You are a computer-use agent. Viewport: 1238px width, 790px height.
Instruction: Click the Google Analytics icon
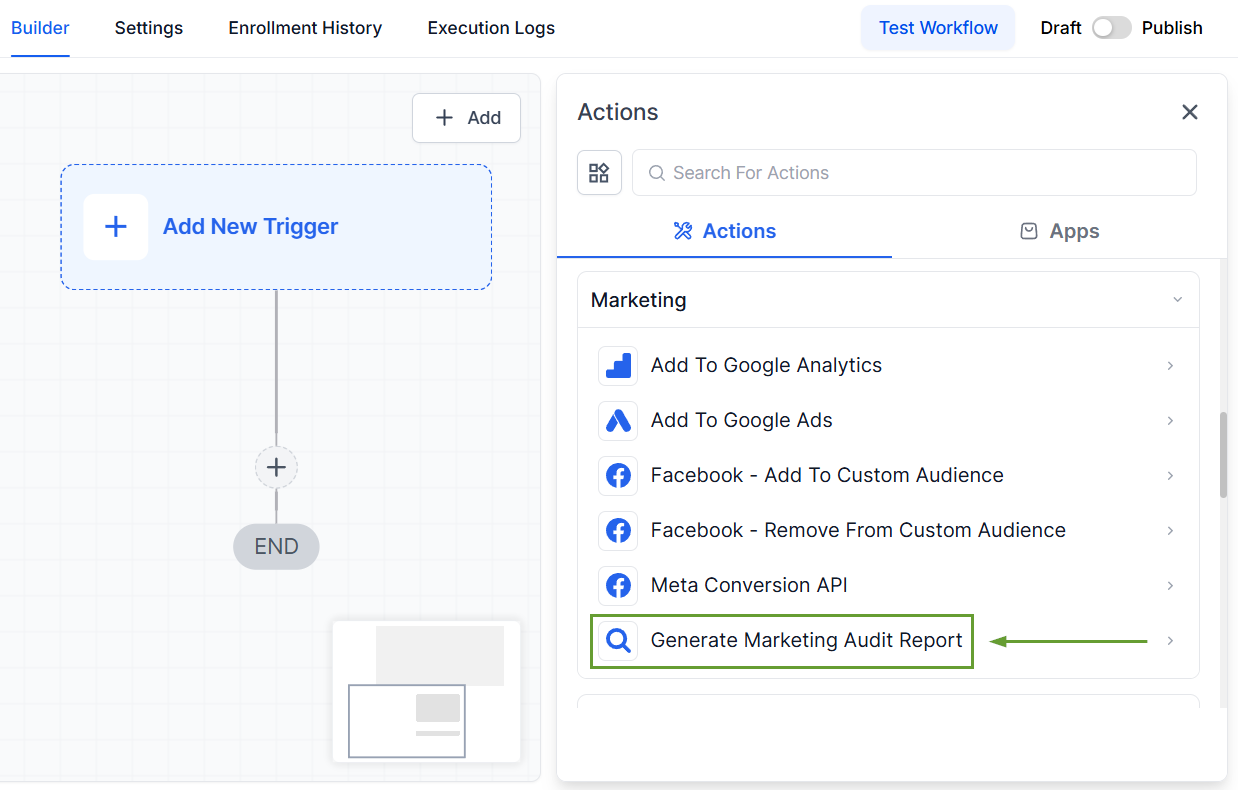click(x=618, y=366)
